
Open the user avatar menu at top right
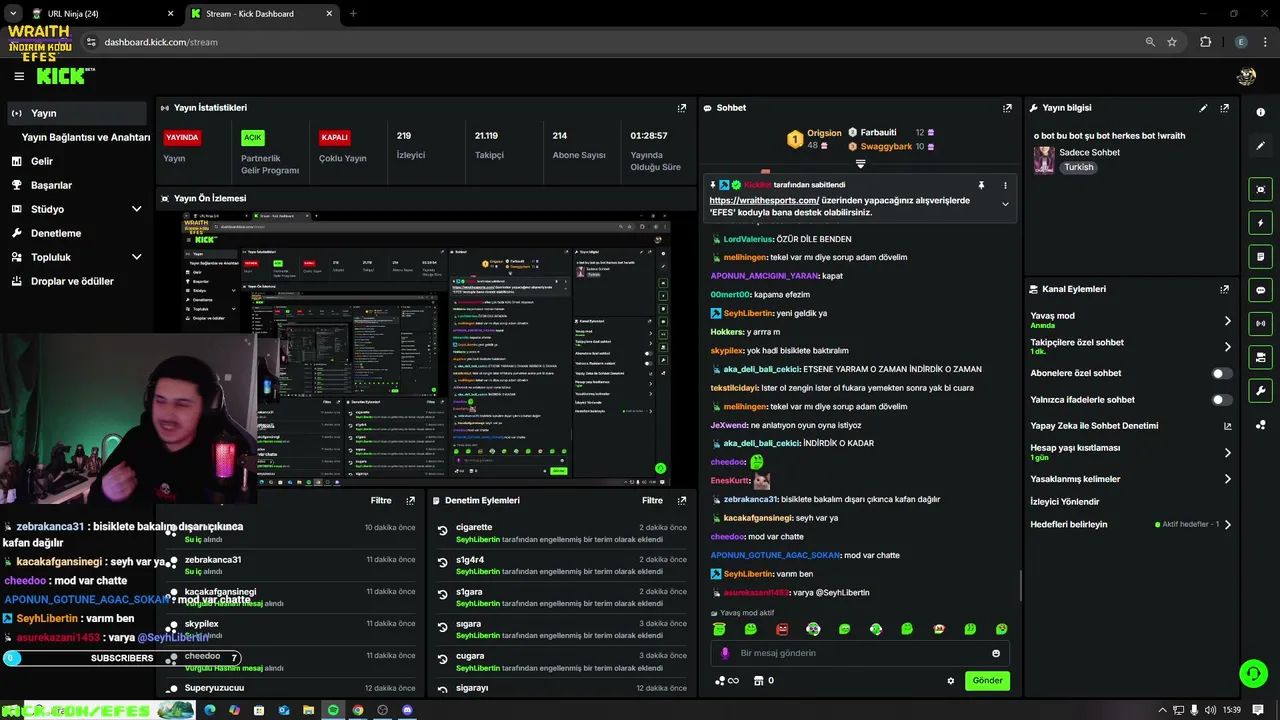[x=1246, y=76]
